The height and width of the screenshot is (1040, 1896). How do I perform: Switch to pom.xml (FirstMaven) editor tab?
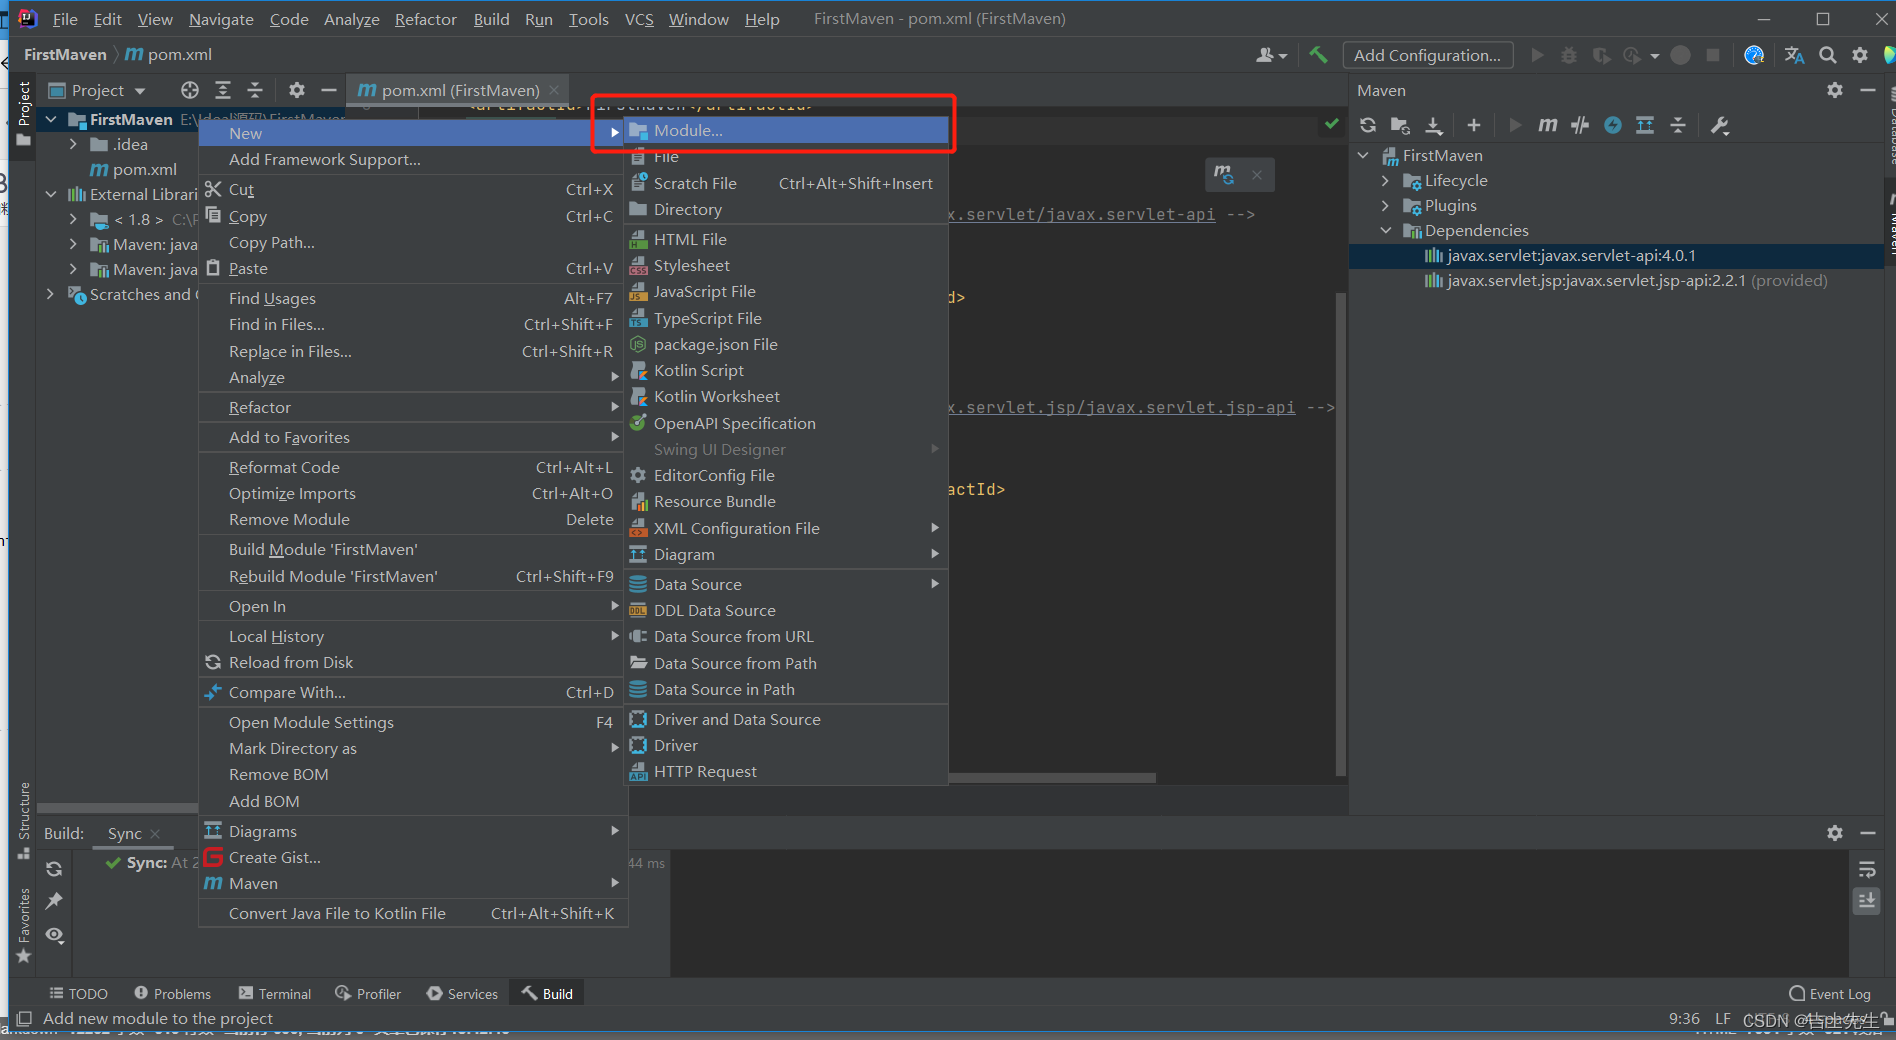(x=458, y=90)
